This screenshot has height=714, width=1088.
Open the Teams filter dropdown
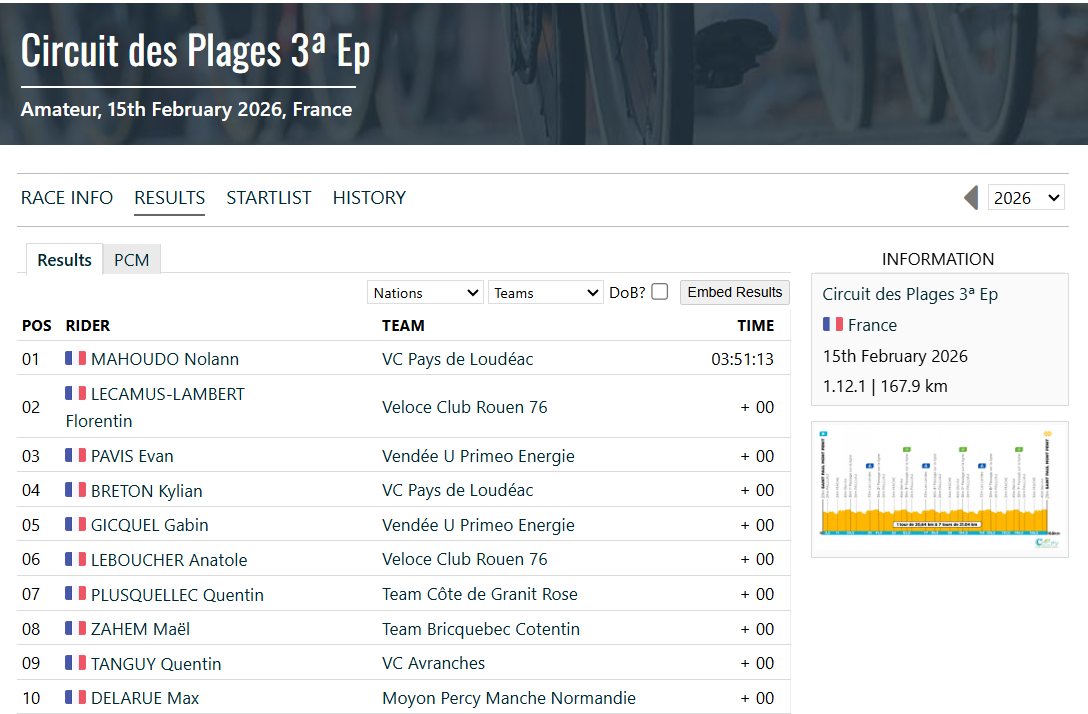545,293
